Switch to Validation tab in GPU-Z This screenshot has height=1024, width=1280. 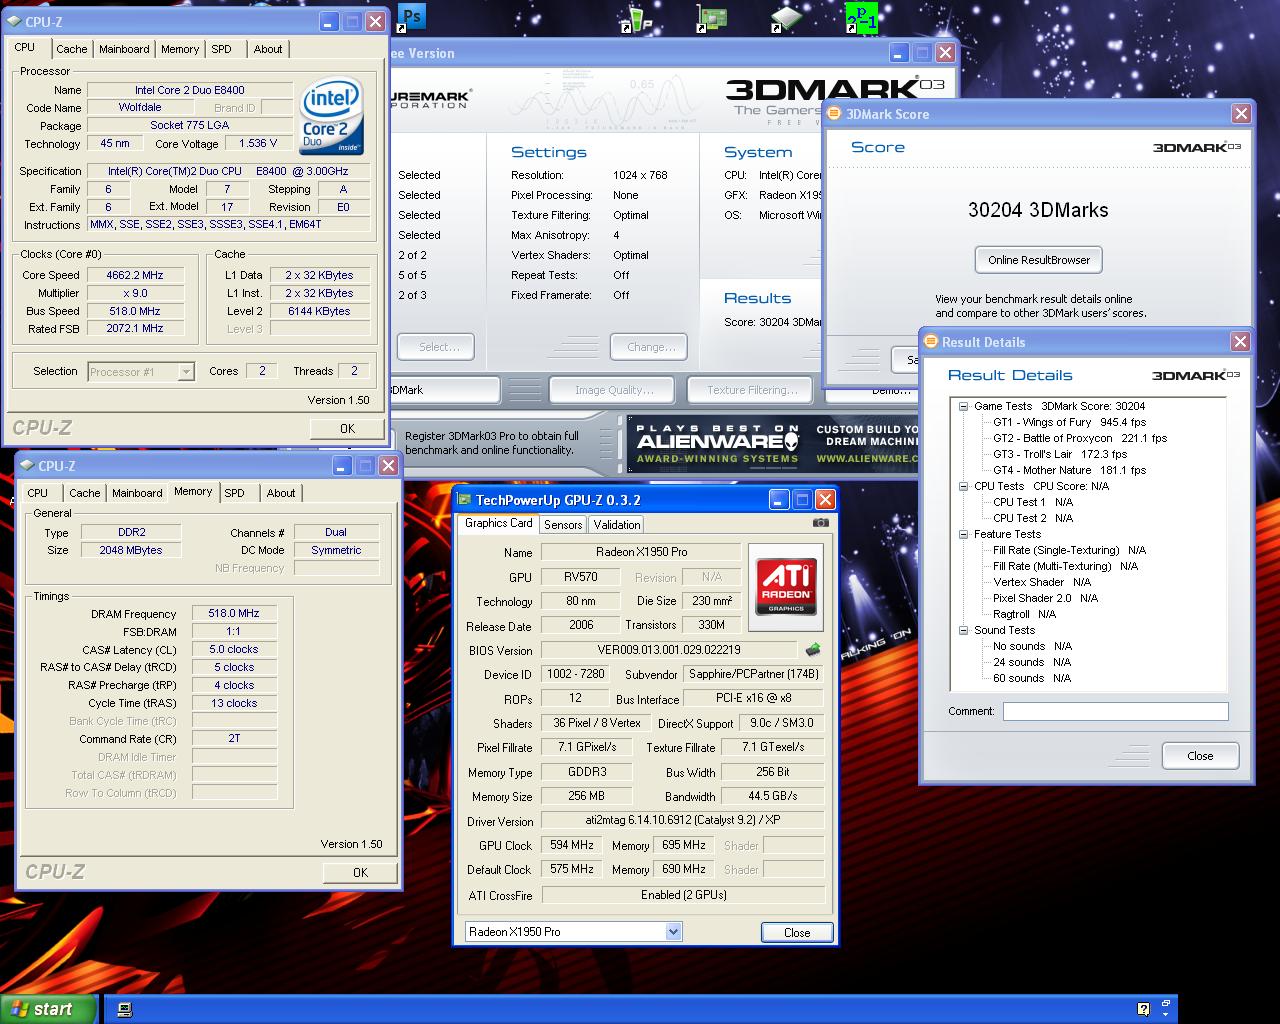tap(616, 524)
